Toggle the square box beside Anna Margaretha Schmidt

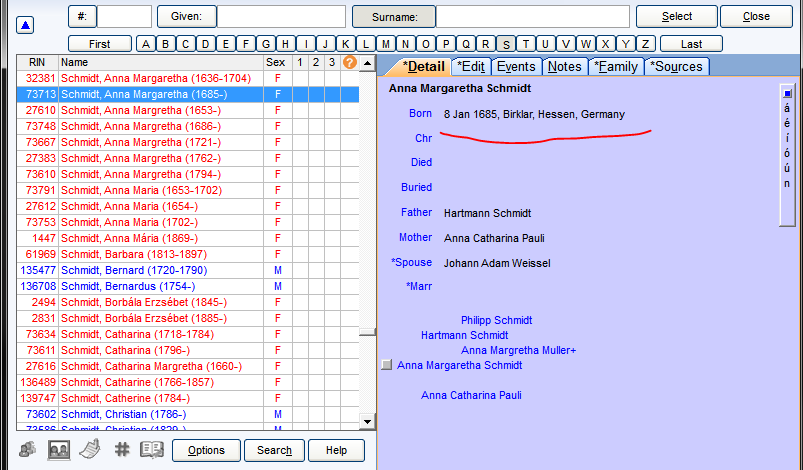click(387, 365)
